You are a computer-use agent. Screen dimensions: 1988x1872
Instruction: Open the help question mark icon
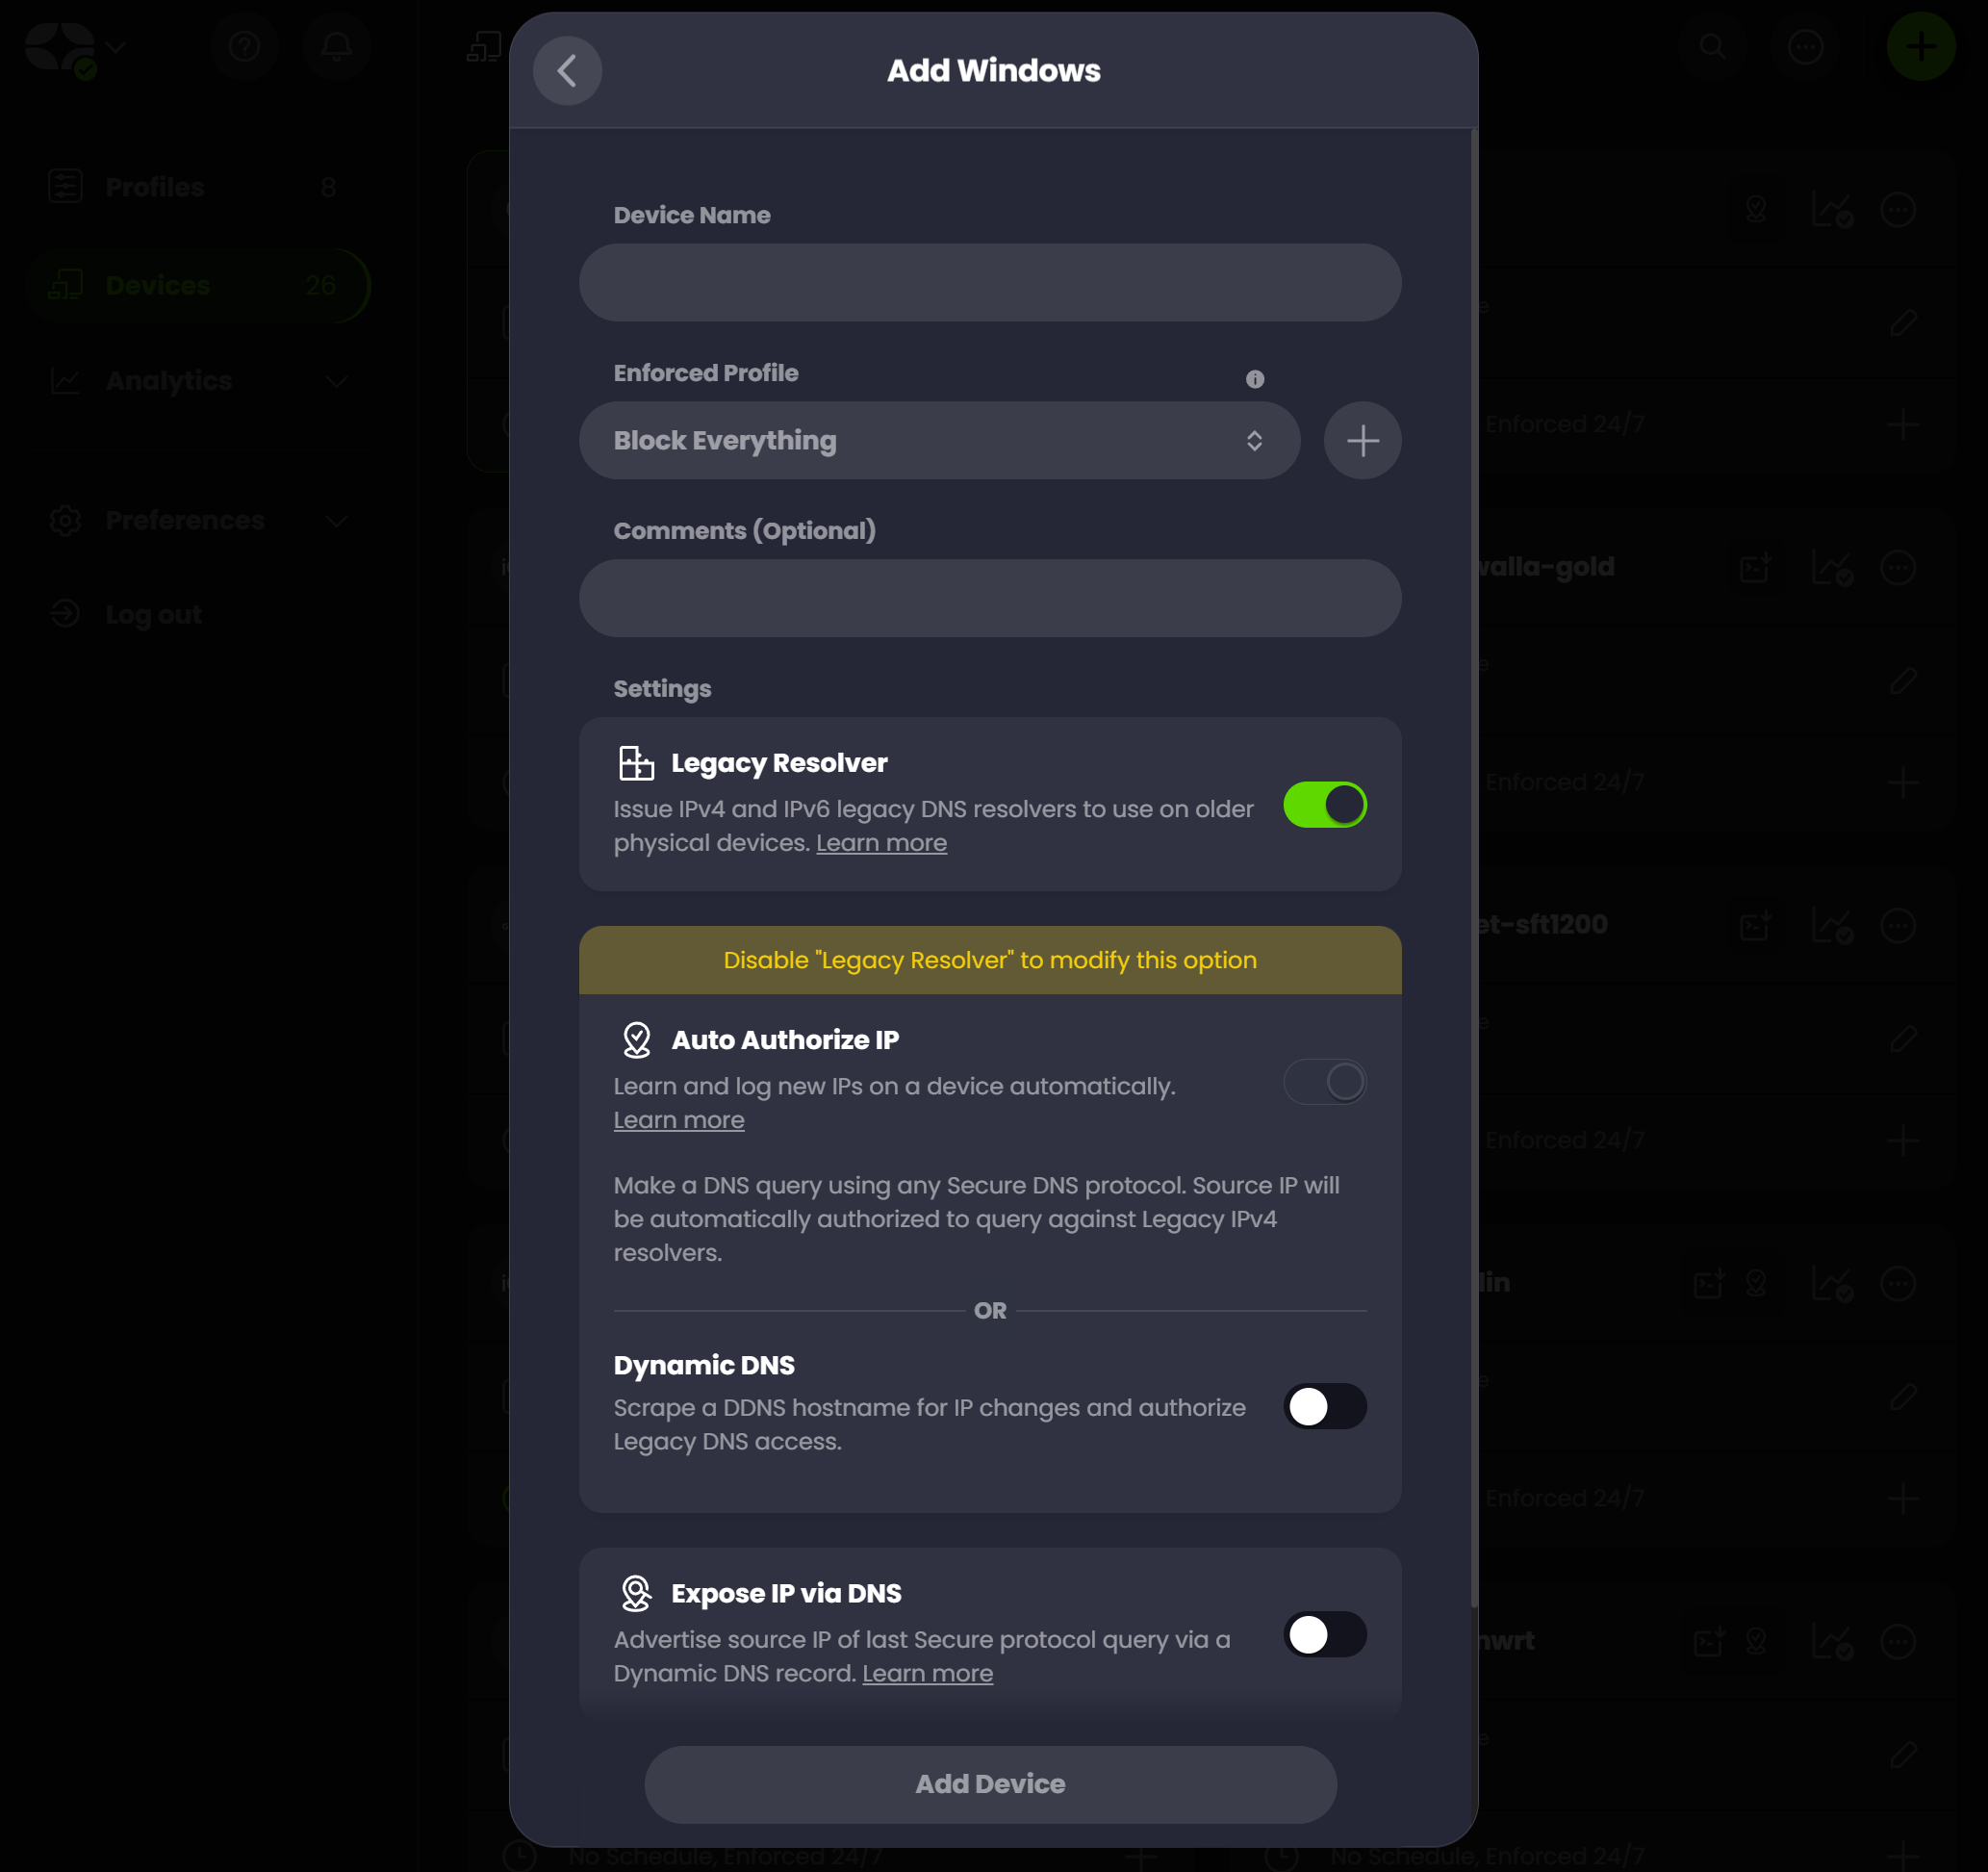244,46
